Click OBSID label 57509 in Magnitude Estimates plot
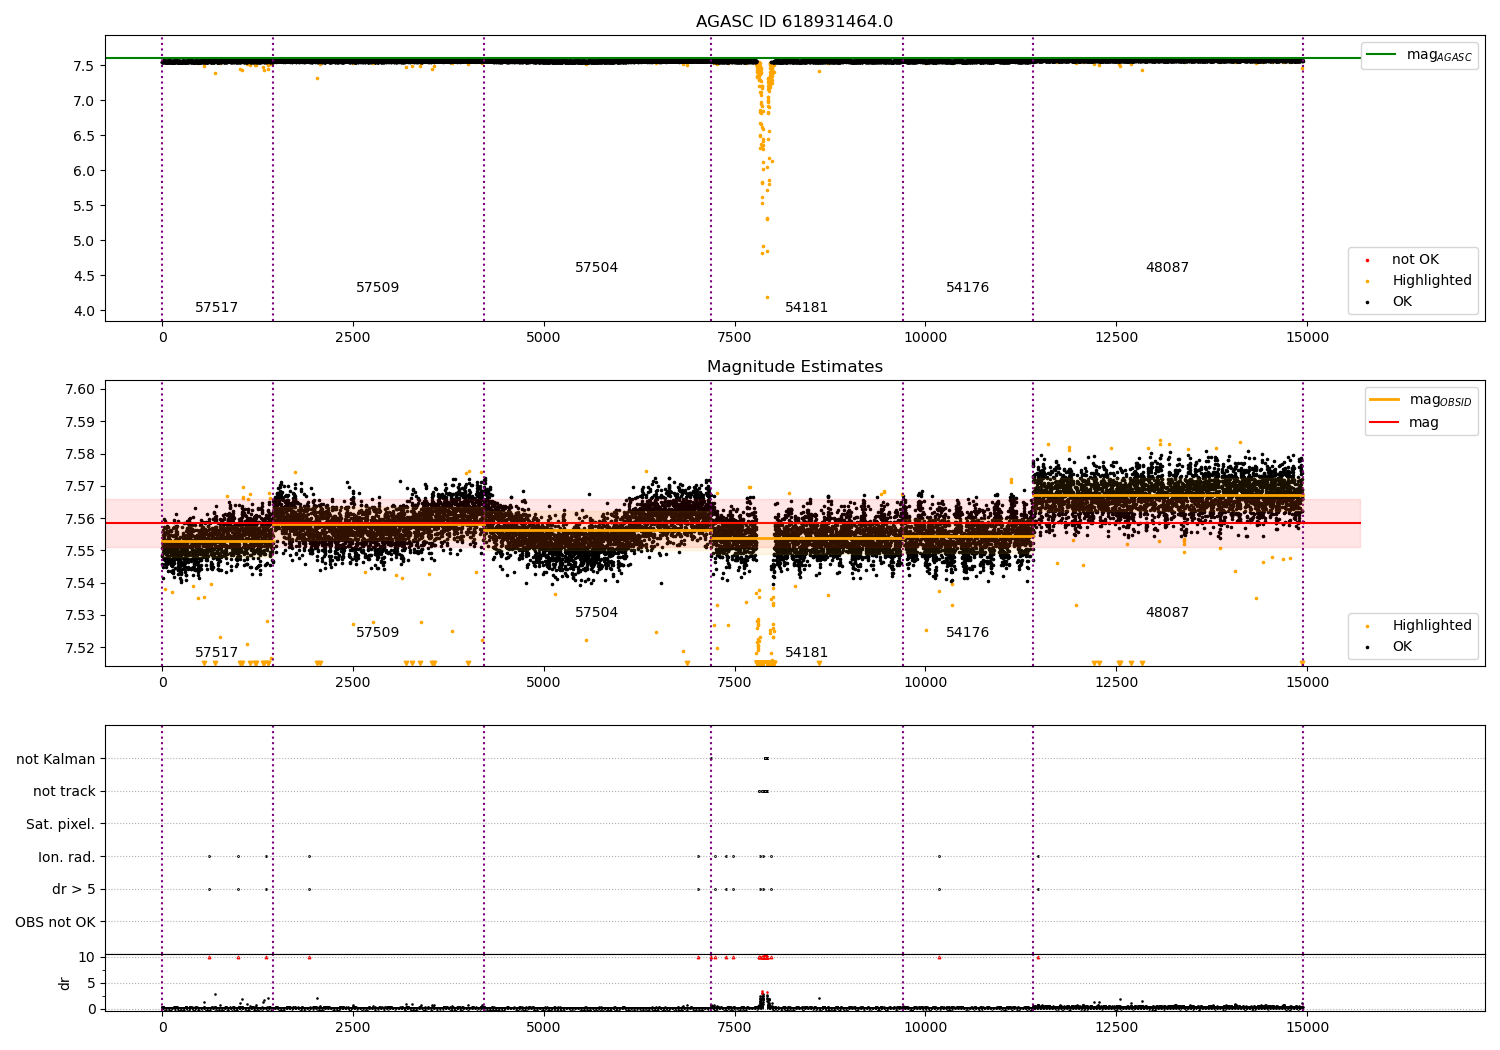The height and width of the screenshot is (1050, 1500). (x=377, y=633)
